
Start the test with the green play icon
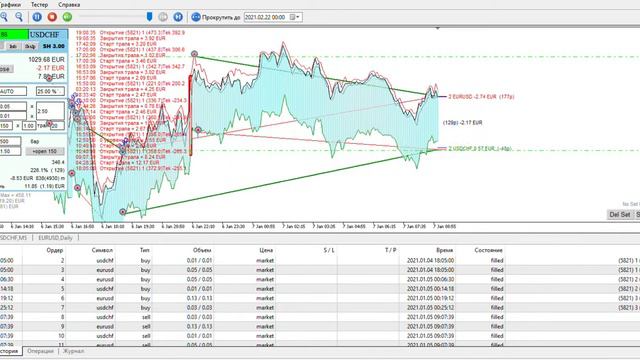67,17
